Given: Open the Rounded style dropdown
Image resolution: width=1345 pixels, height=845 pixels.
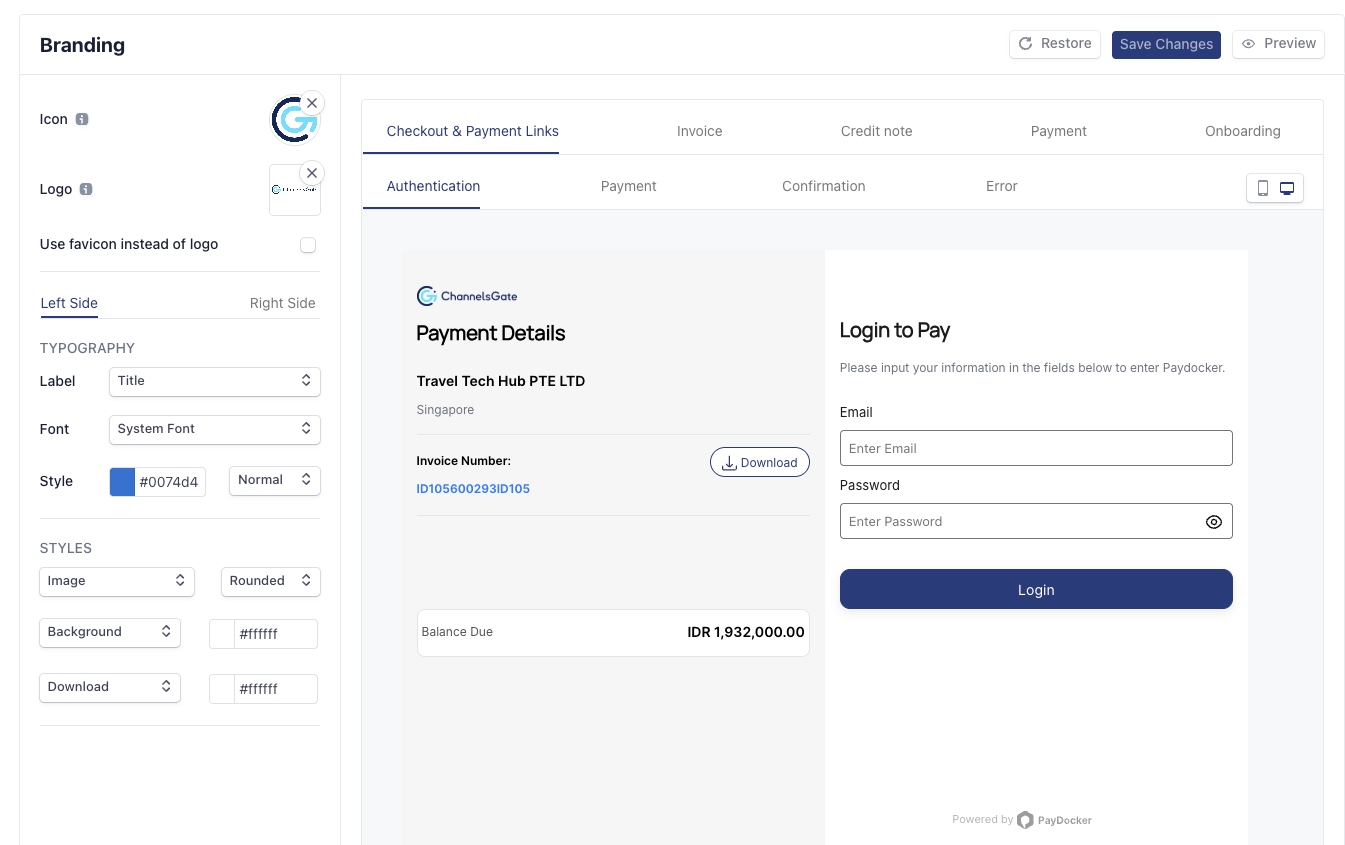Looking at the screenshot, I should pos(270,581).
